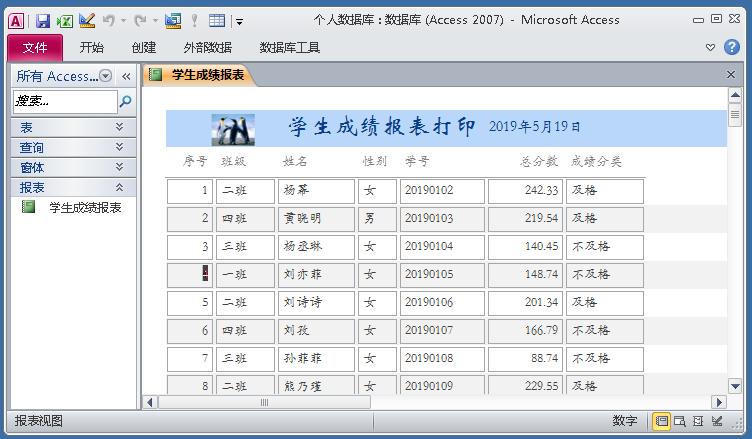Image resolution: width=752 pixels, height=439 pixels.
Task: Minimize the ribbon with the heart-shaped arrow
Action: [x=711, y=47]
